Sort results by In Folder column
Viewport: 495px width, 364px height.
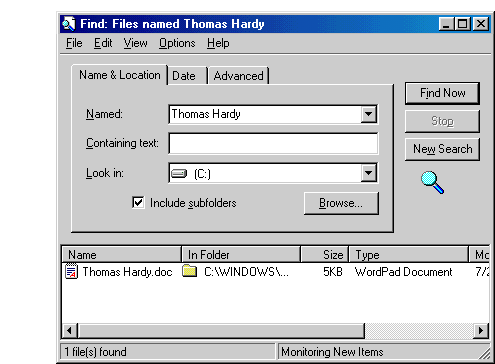(x=241, y=255)
